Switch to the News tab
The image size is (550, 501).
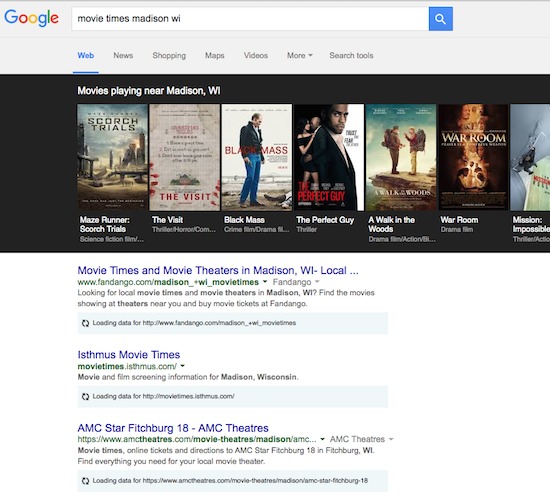click(123, 55)
